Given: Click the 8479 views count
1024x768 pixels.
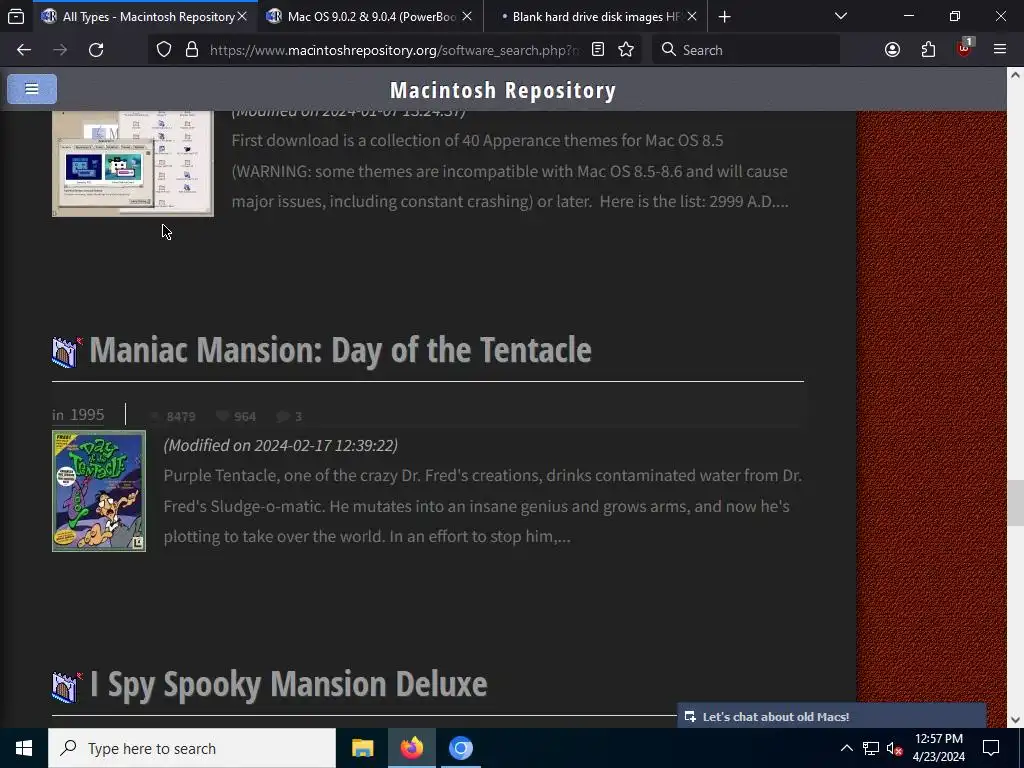Looking at the screenshot, I should click(x=173, y=417).
